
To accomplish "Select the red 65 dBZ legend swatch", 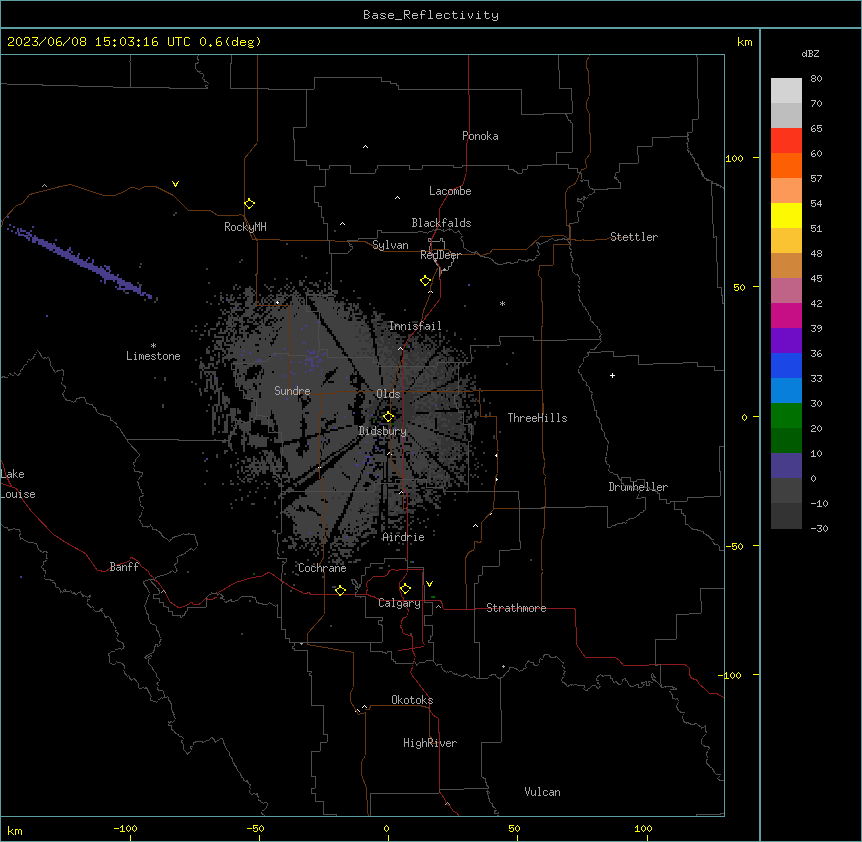I will [786, 141].
